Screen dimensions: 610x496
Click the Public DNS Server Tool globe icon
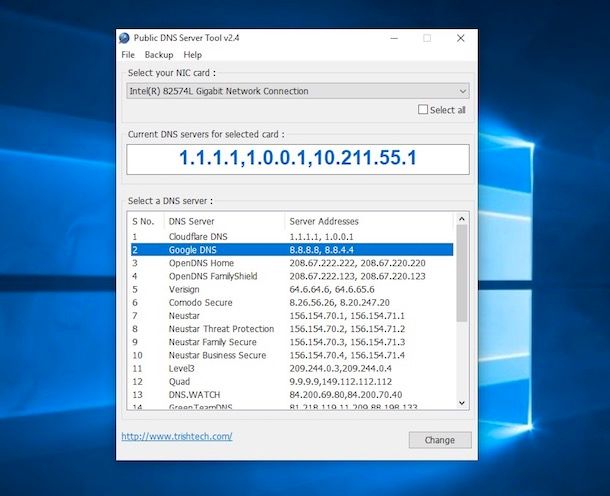click(124, 38)
